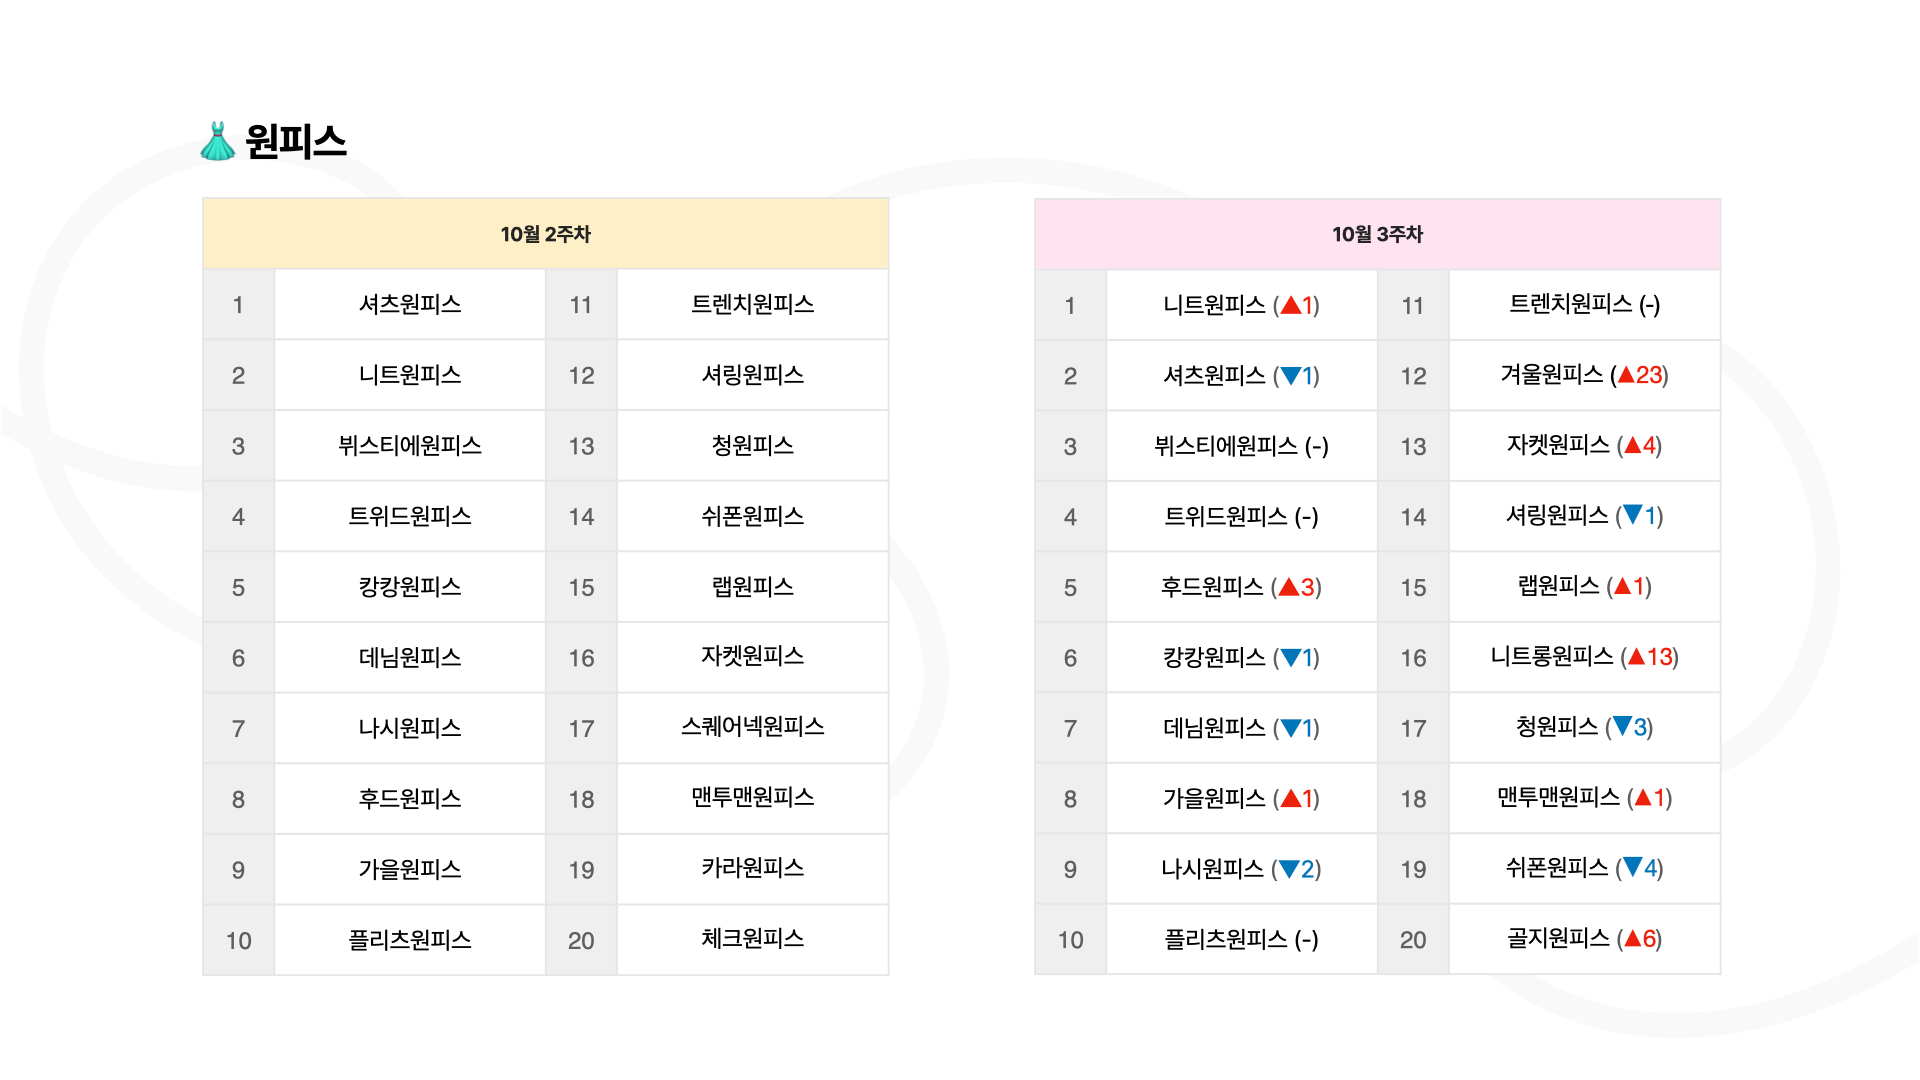The height and width of the screenshot is (1080, 1920).
Task: Click 맨투맨원피스 in the 10월 2주차 table
Action: pyautogui.click(x=753, y=798)
